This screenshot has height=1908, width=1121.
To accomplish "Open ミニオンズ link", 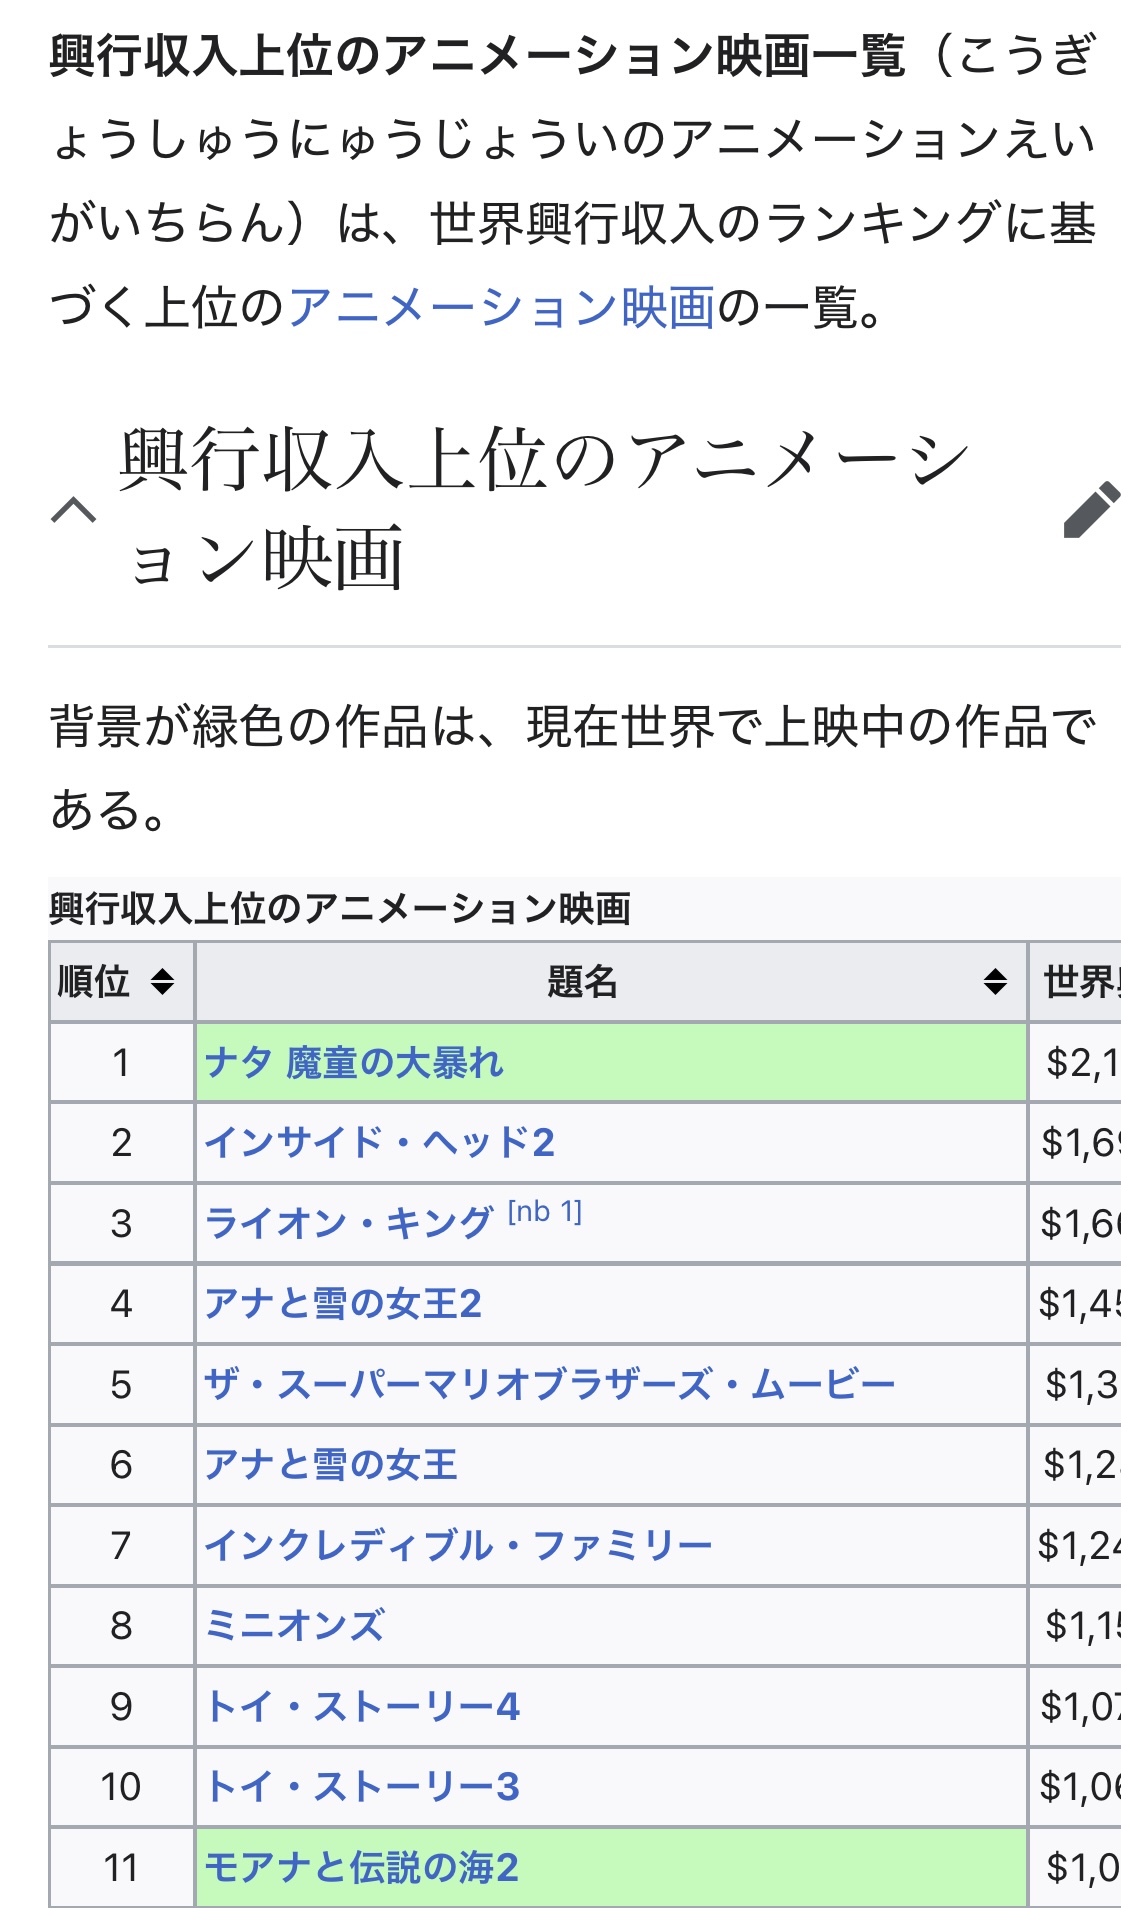I will (x=294, y=1625).
